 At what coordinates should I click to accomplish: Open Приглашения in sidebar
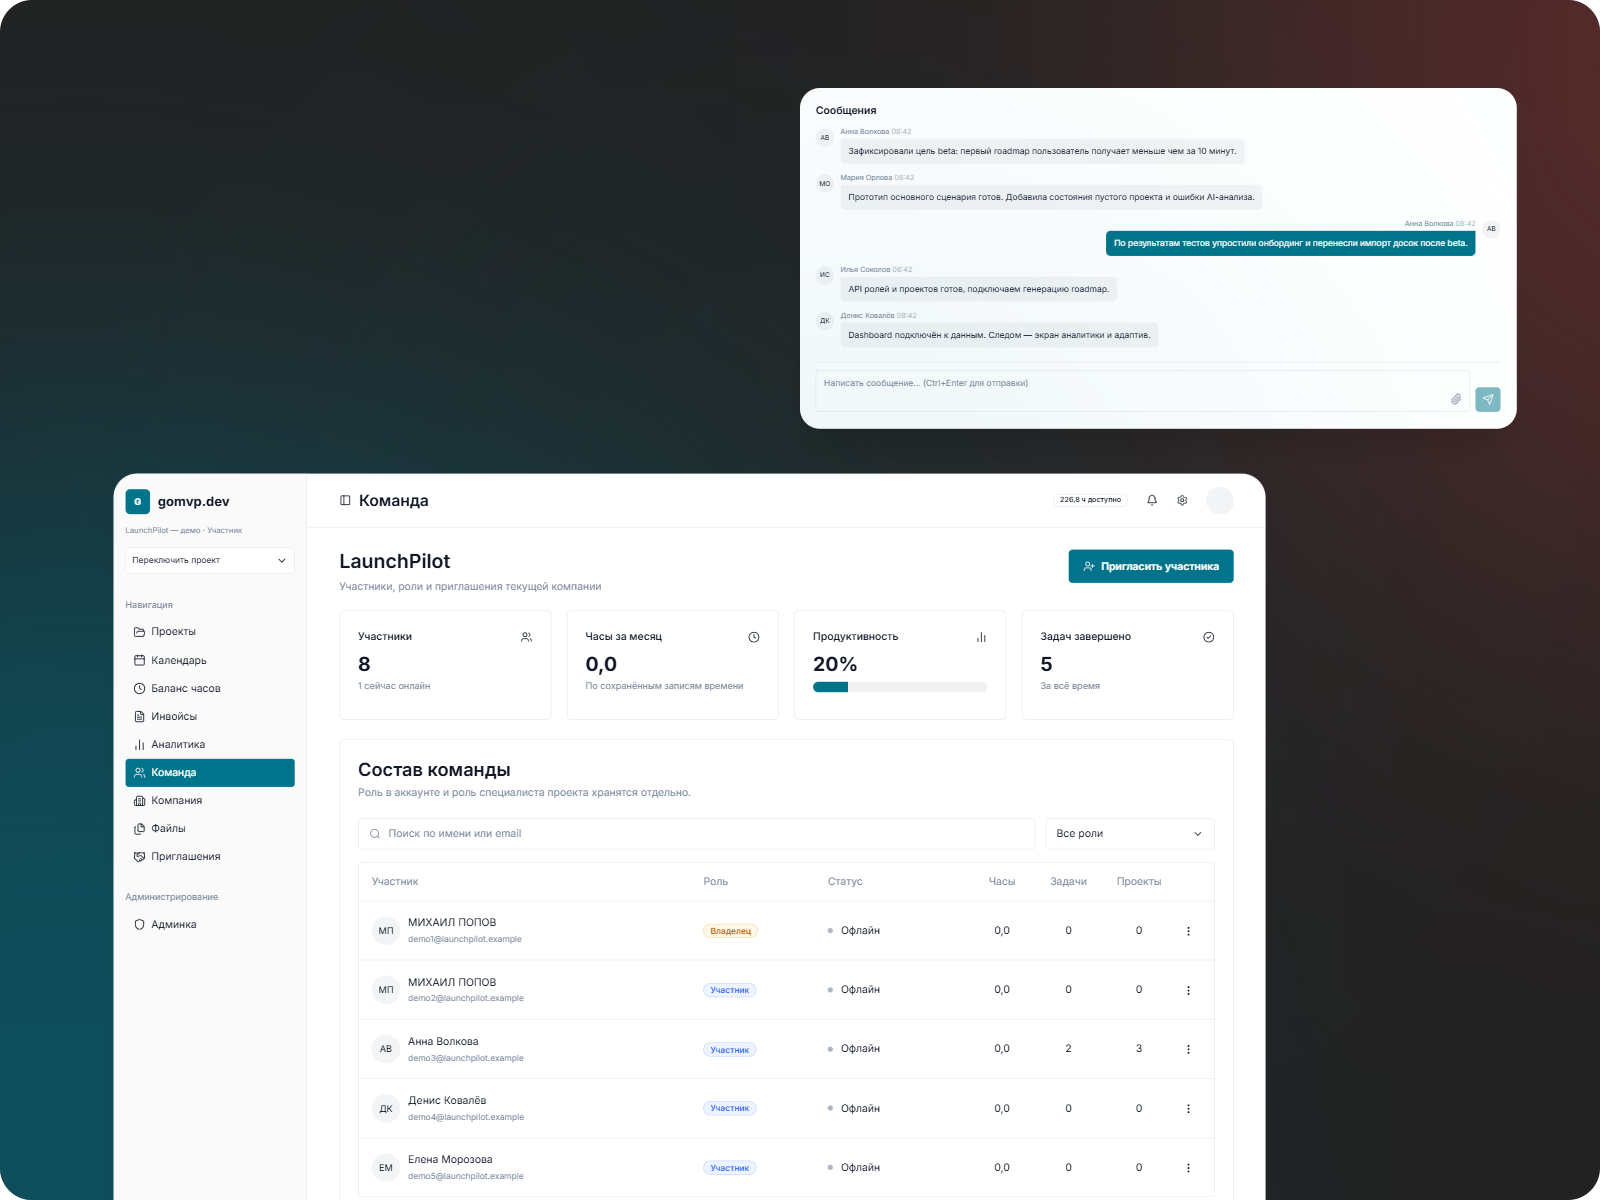[210, 857]
